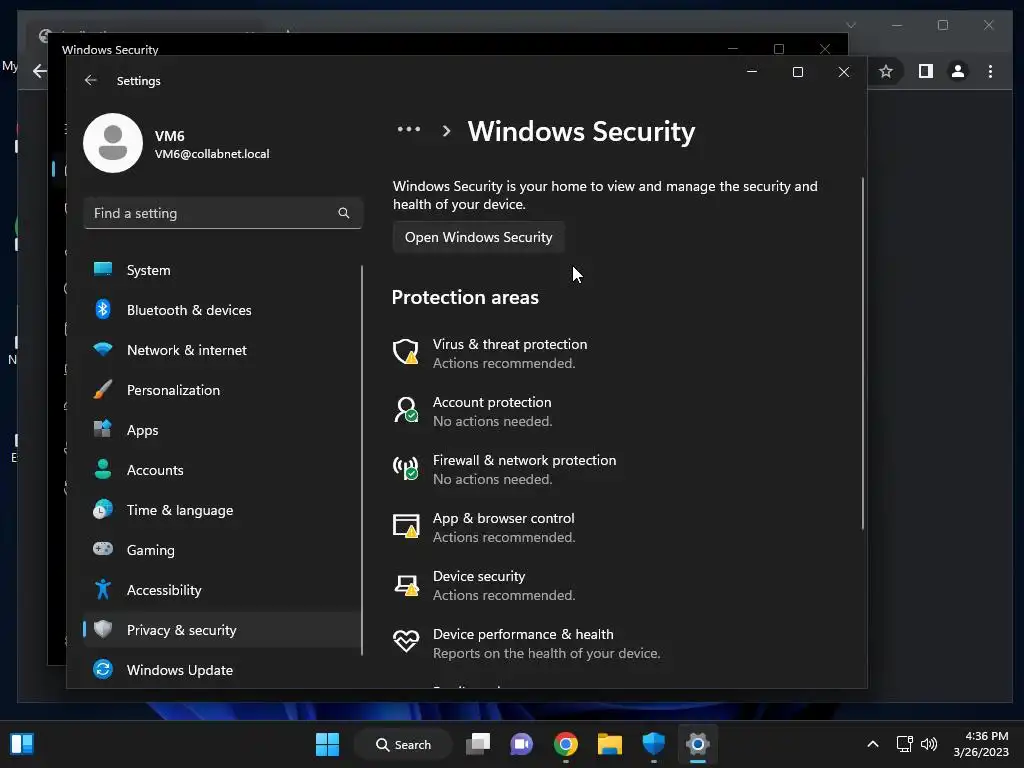The image size is (1024, 768).
Task: Bookmark page with Chrome star icon
Action: pyautogui.click(x=886, y=71)
